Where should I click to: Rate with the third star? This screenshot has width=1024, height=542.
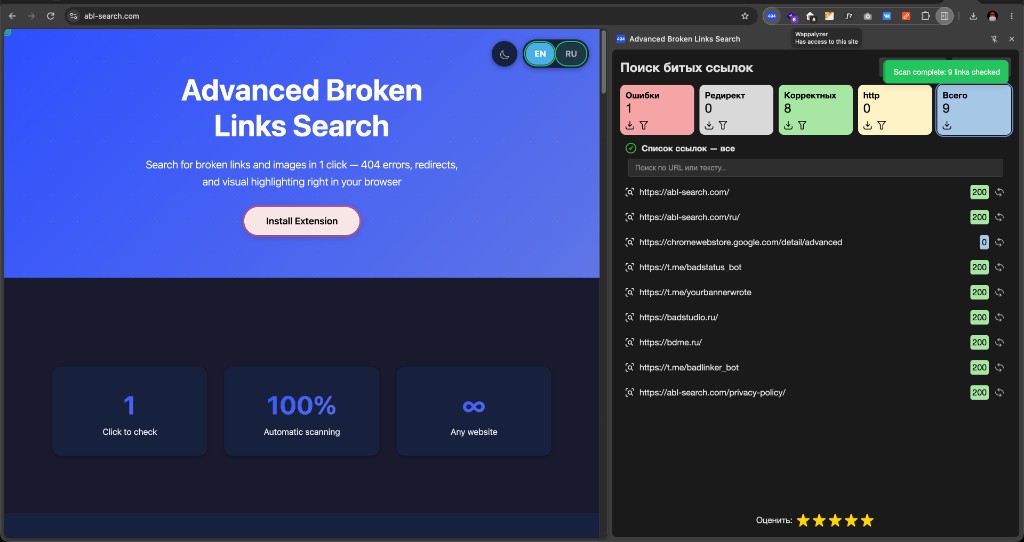[835, 520]
